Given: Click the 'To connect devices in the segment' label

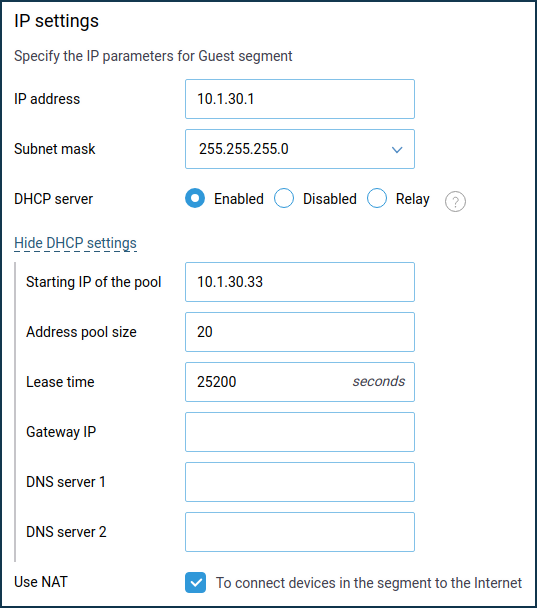Looking at the screenshot, I should pos(369,583).
